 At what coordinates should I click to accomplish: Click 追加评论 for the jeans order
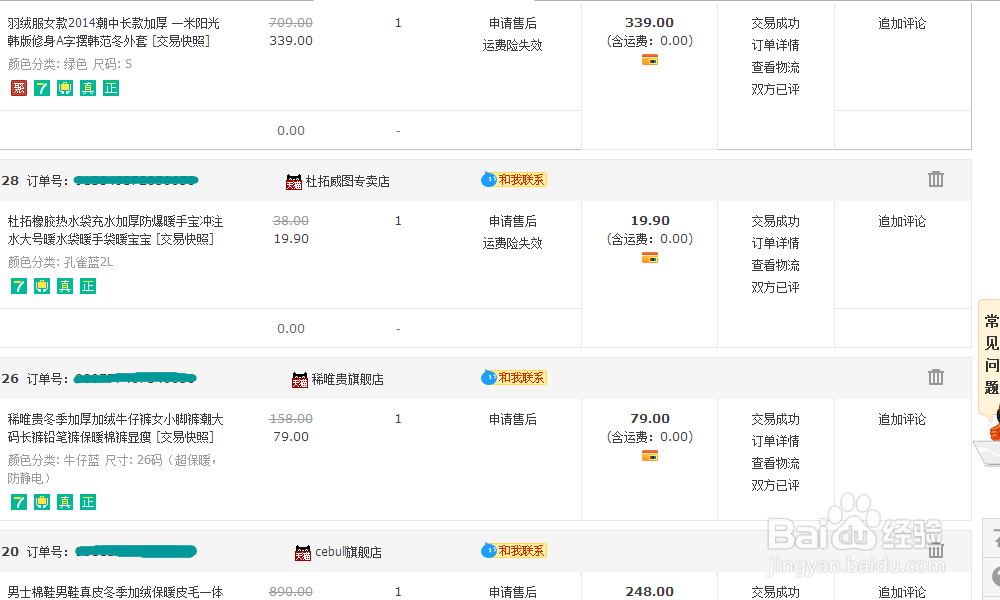pos(902,419)
